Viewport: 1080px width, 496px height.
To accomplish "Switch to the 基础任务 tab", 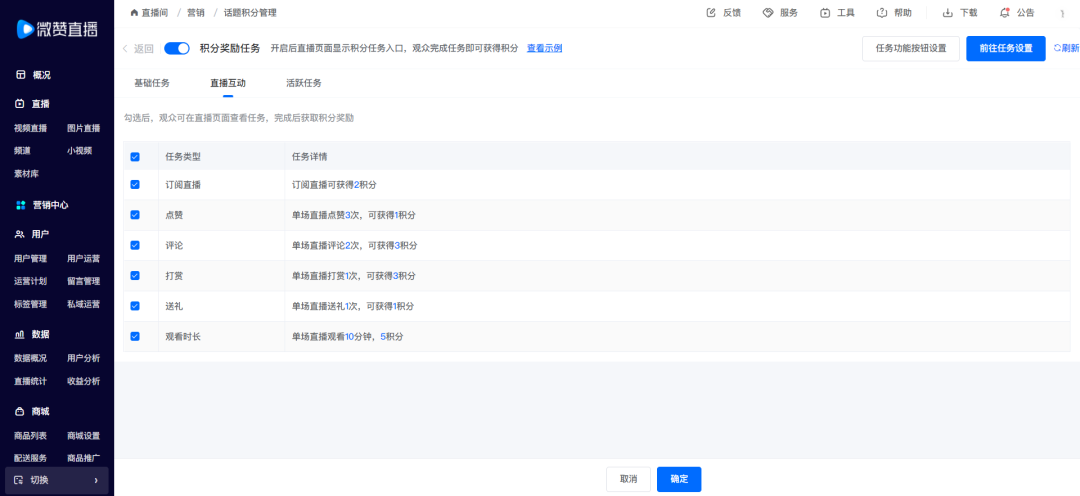I will (x=152, y=83).
